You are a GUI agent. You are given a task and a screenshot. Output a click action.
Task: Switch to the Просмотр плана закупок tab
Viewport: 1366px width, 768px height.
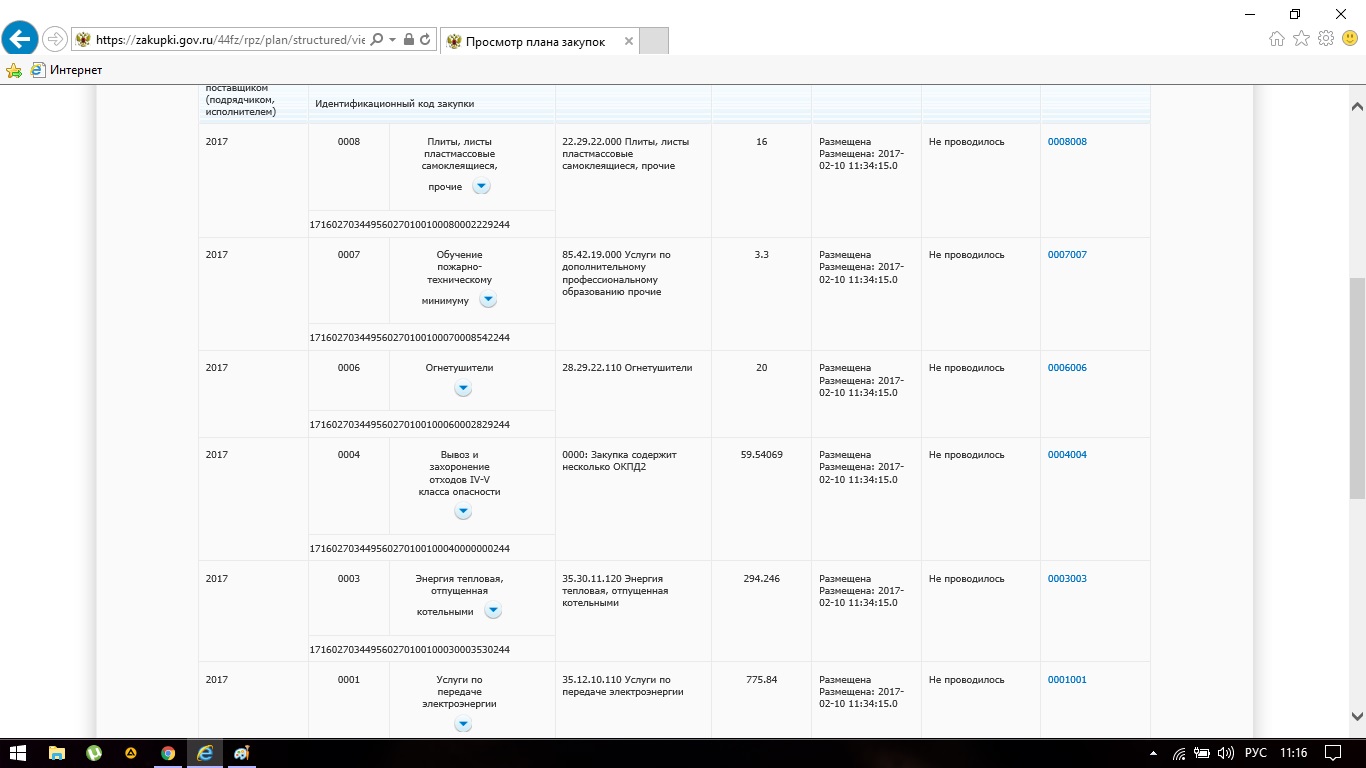(x=535, y=42)
